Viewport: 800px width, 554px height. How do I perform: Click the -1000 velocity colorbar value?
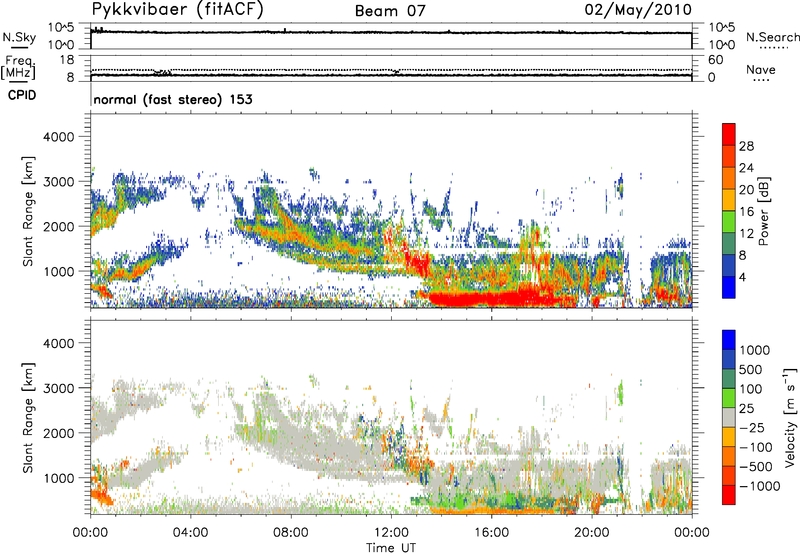click(760, 486)
